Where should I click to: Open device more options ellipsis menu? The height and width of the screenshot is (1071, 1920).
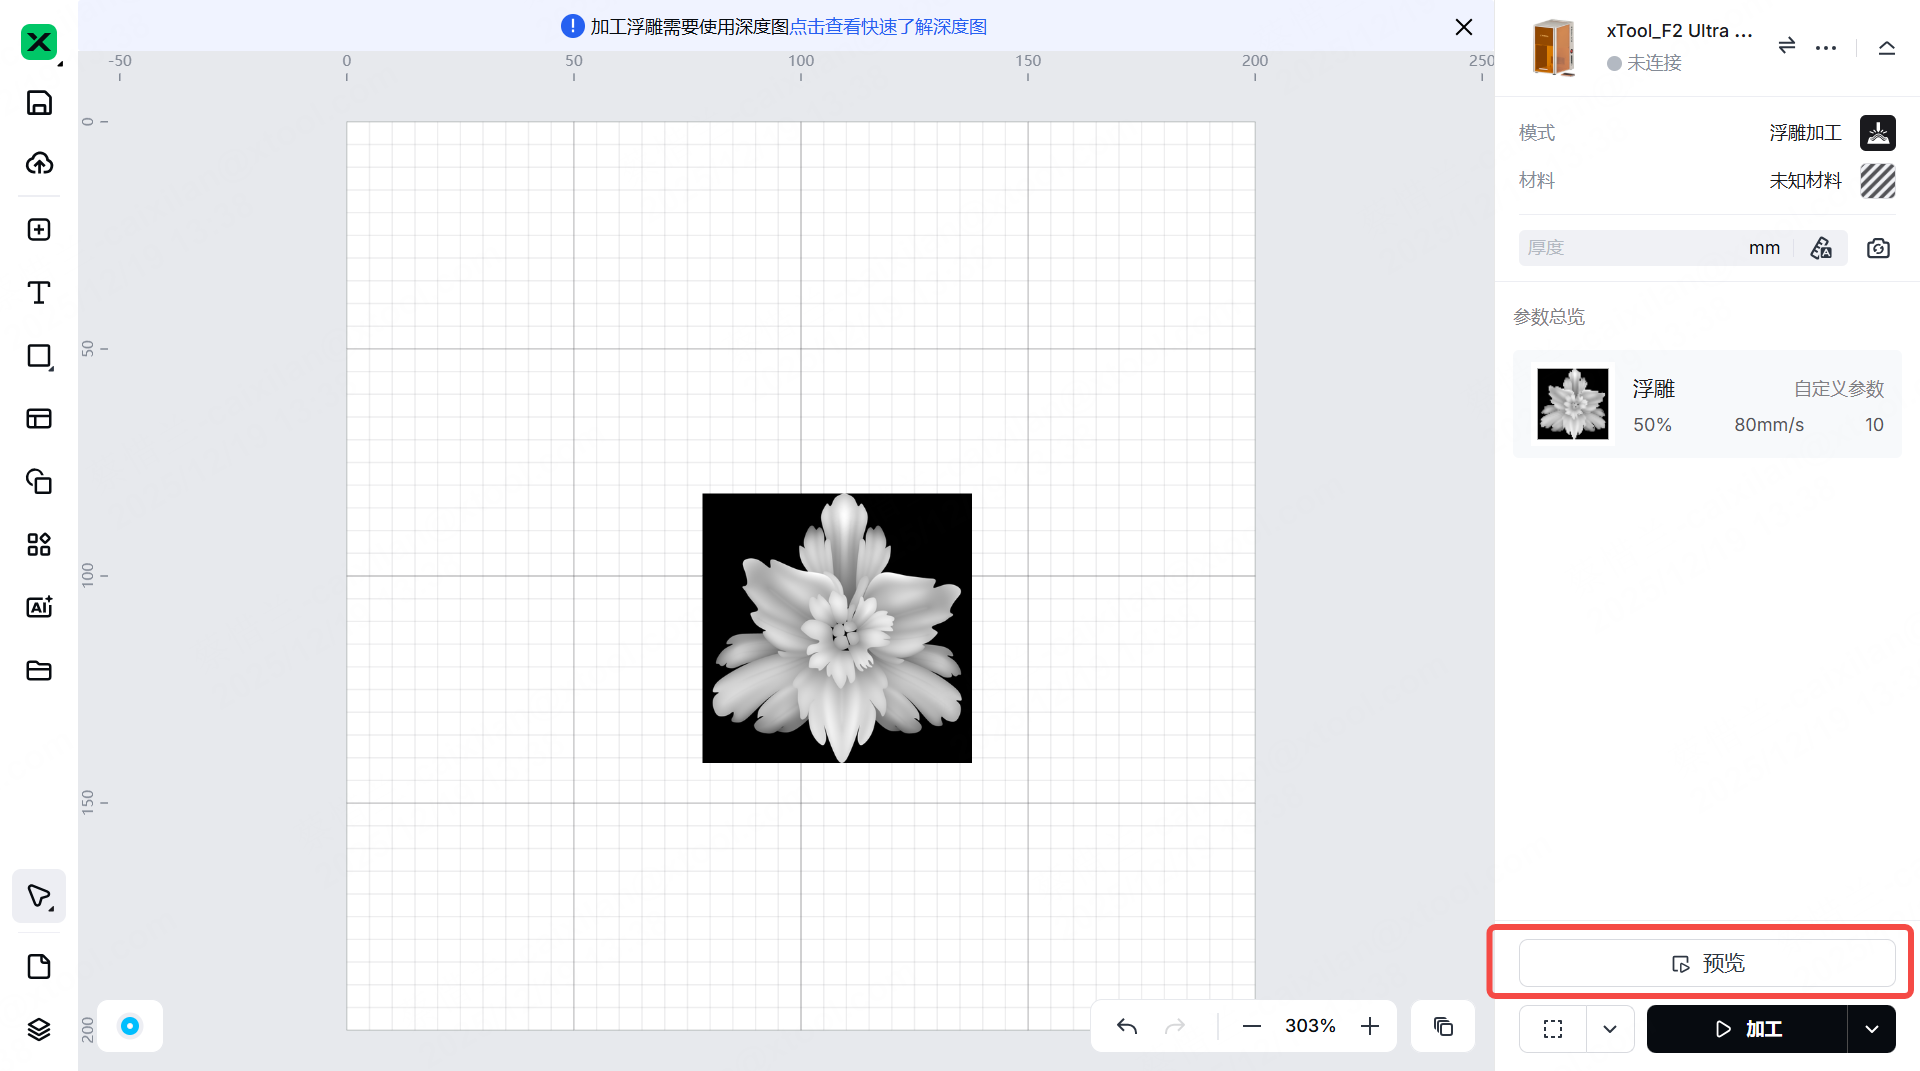tap(1826, 47)
